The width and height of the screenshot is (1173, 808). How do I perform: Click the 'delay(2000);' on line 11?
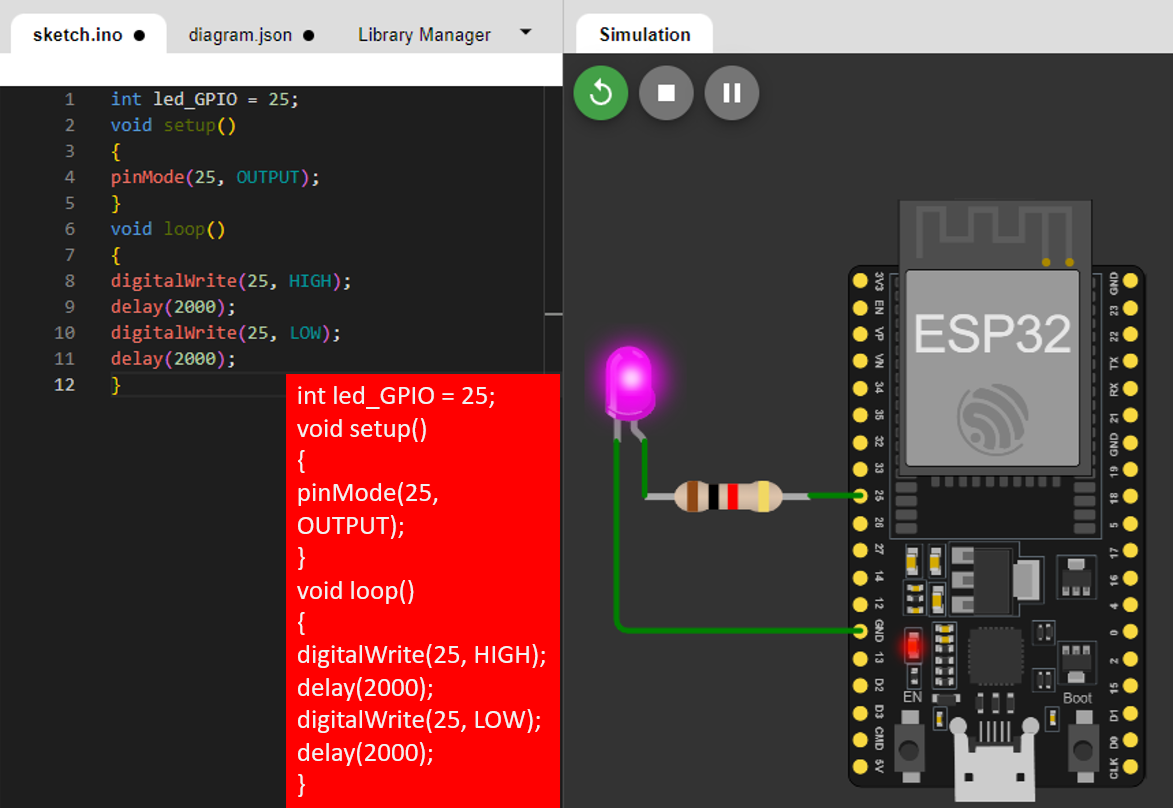tap(173, 358)
